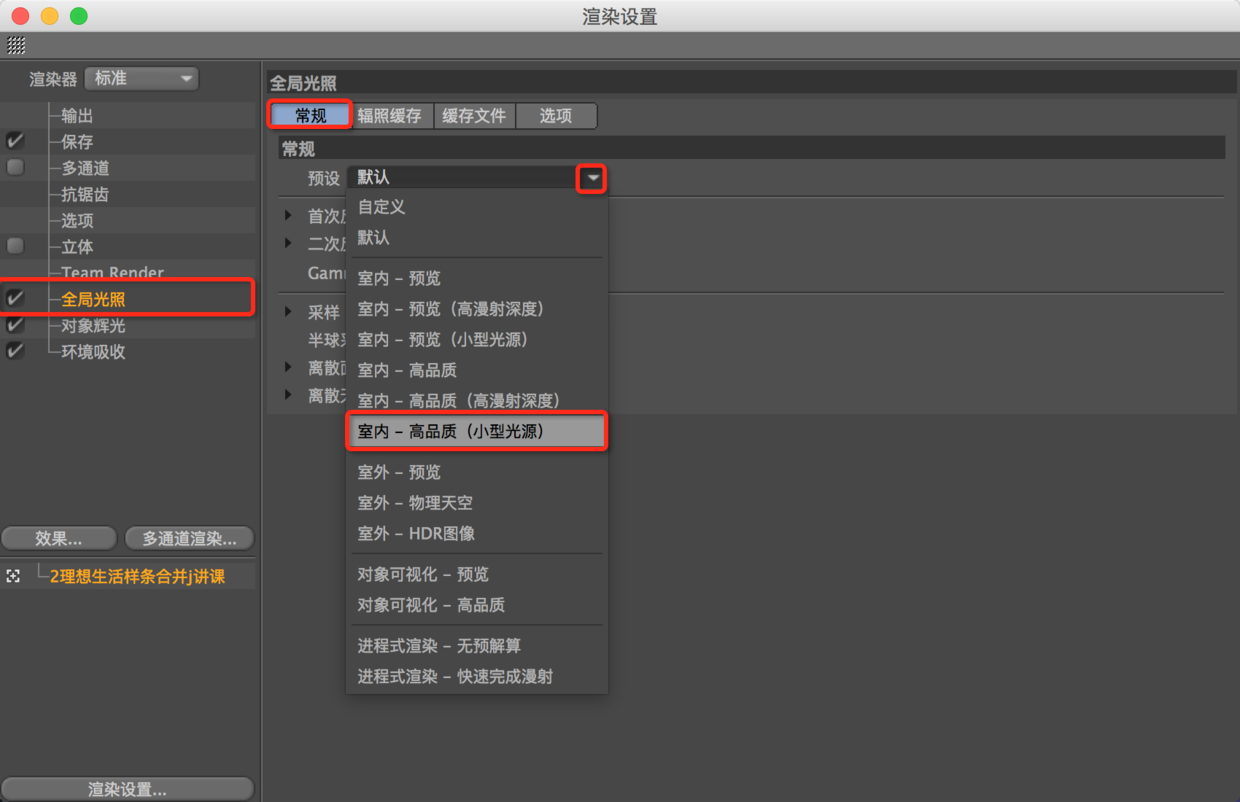Open the 缓存文件 tab
This screenshot has width=1240, height=802.
(x=474, y=116)
